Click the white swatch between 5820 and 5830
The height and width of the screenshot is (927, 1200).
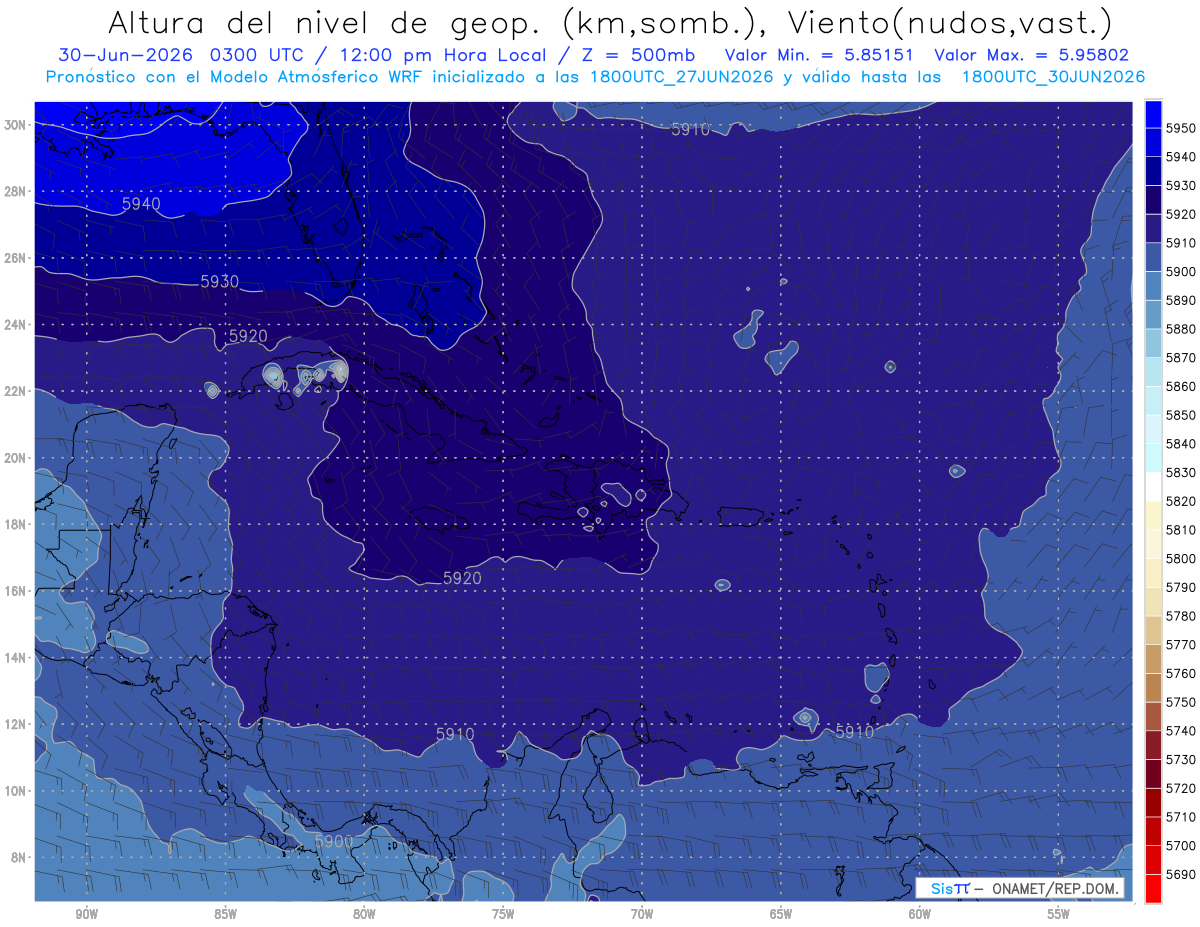coord(1152,487)
